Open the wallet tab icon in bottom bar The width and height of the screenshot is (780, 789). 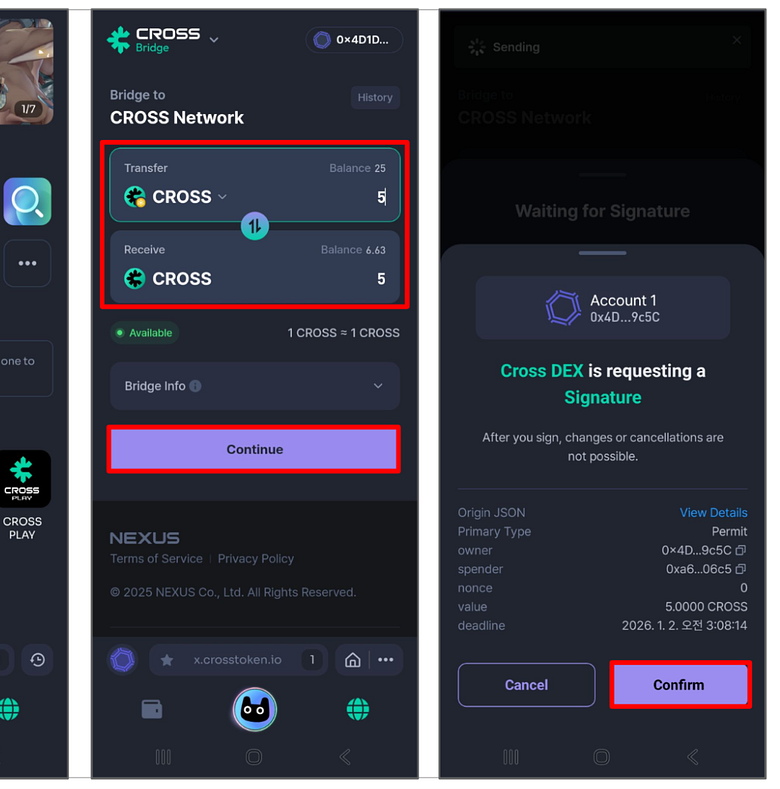coord(152,709)
